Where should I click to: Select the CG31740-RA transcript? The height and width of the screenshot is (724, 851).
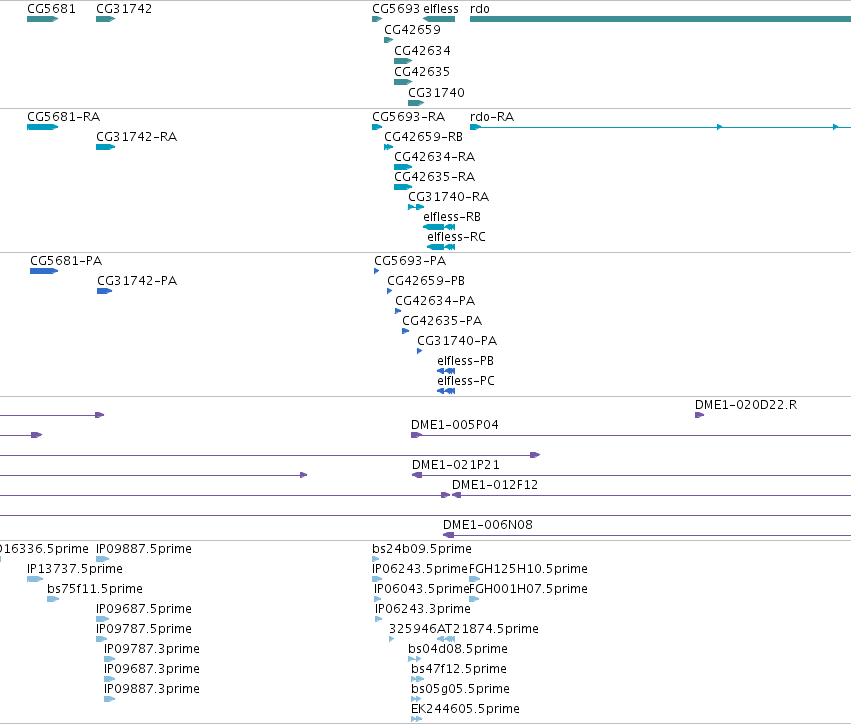[x=416, y=207]
